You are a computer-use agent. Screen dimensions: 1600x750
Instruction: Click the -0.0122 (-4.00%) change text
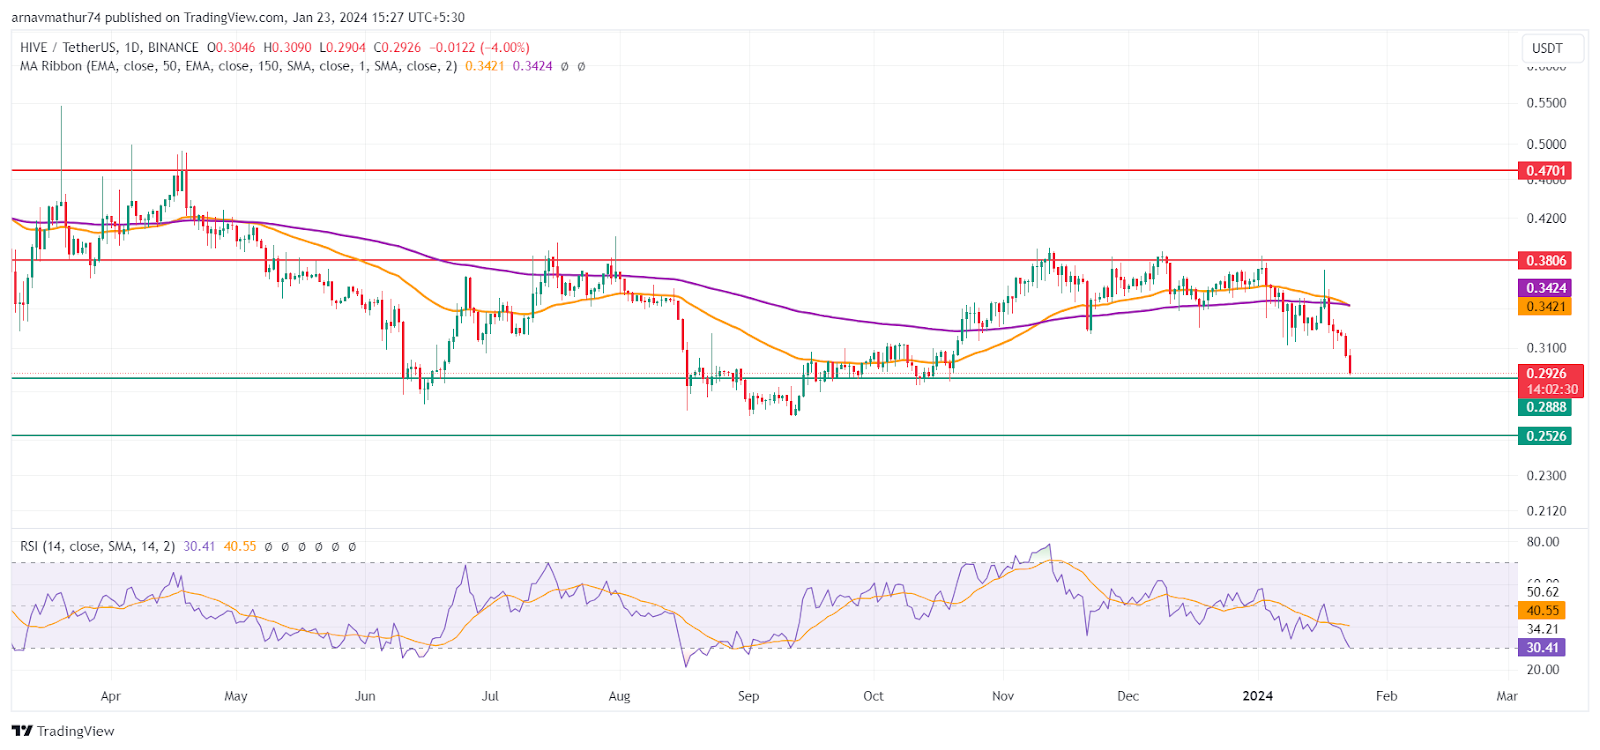[x=480, y=47]
